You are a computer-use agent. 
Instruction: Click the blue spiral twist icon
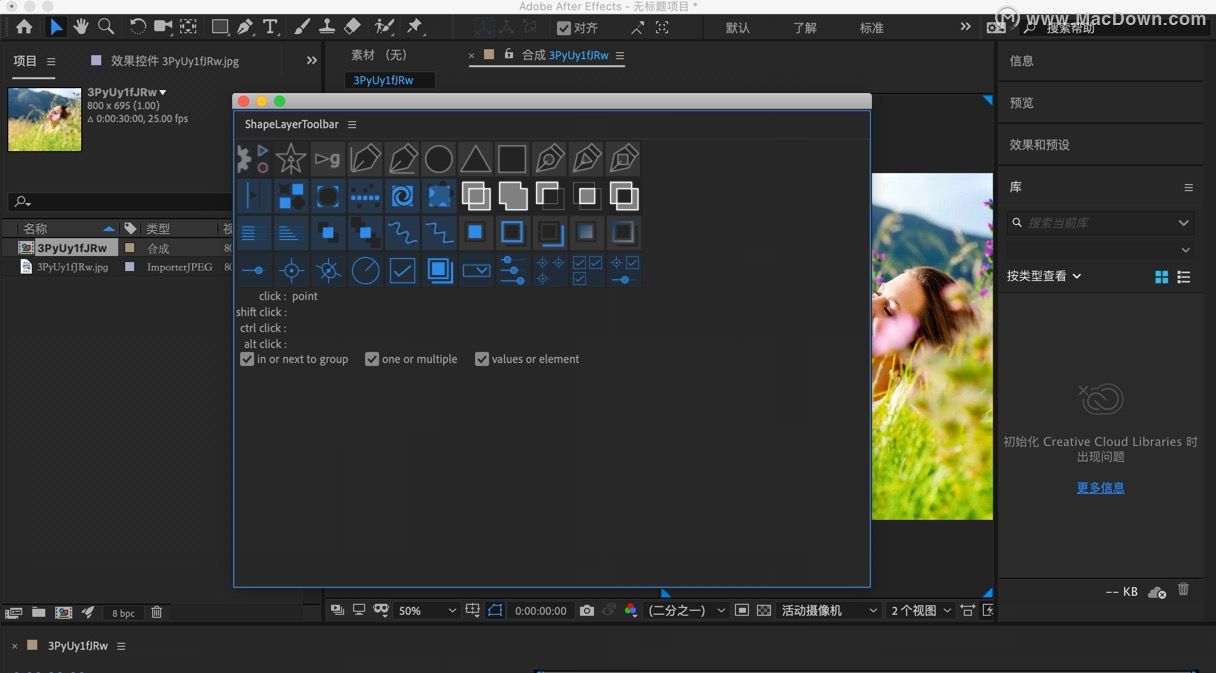click(402, 196)
